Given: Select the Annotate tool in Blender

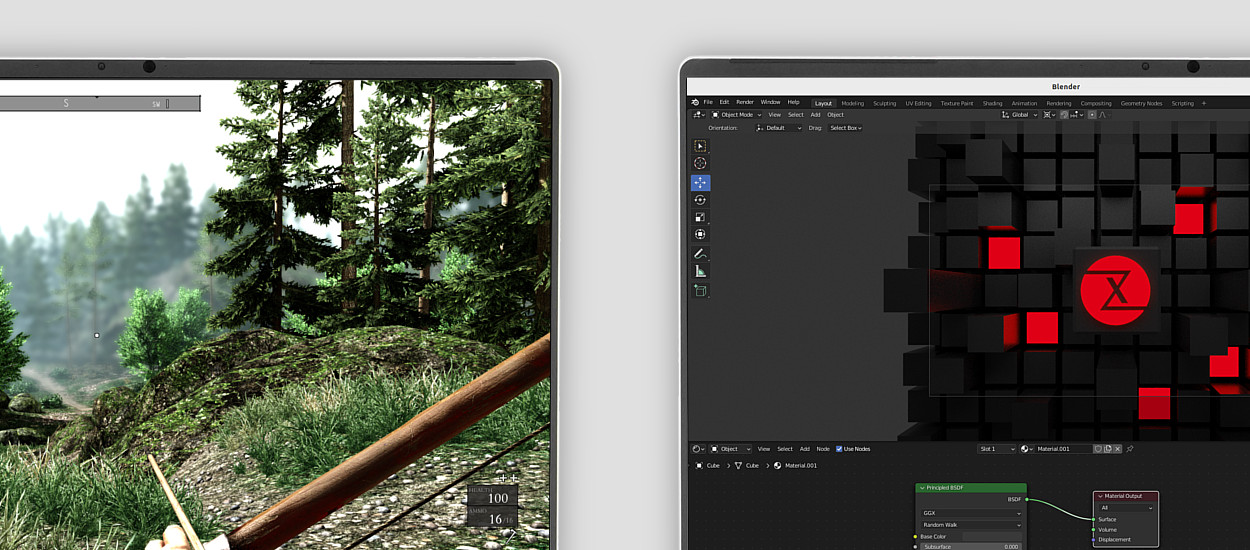Looking at the screenshot, I should [700, 254].
